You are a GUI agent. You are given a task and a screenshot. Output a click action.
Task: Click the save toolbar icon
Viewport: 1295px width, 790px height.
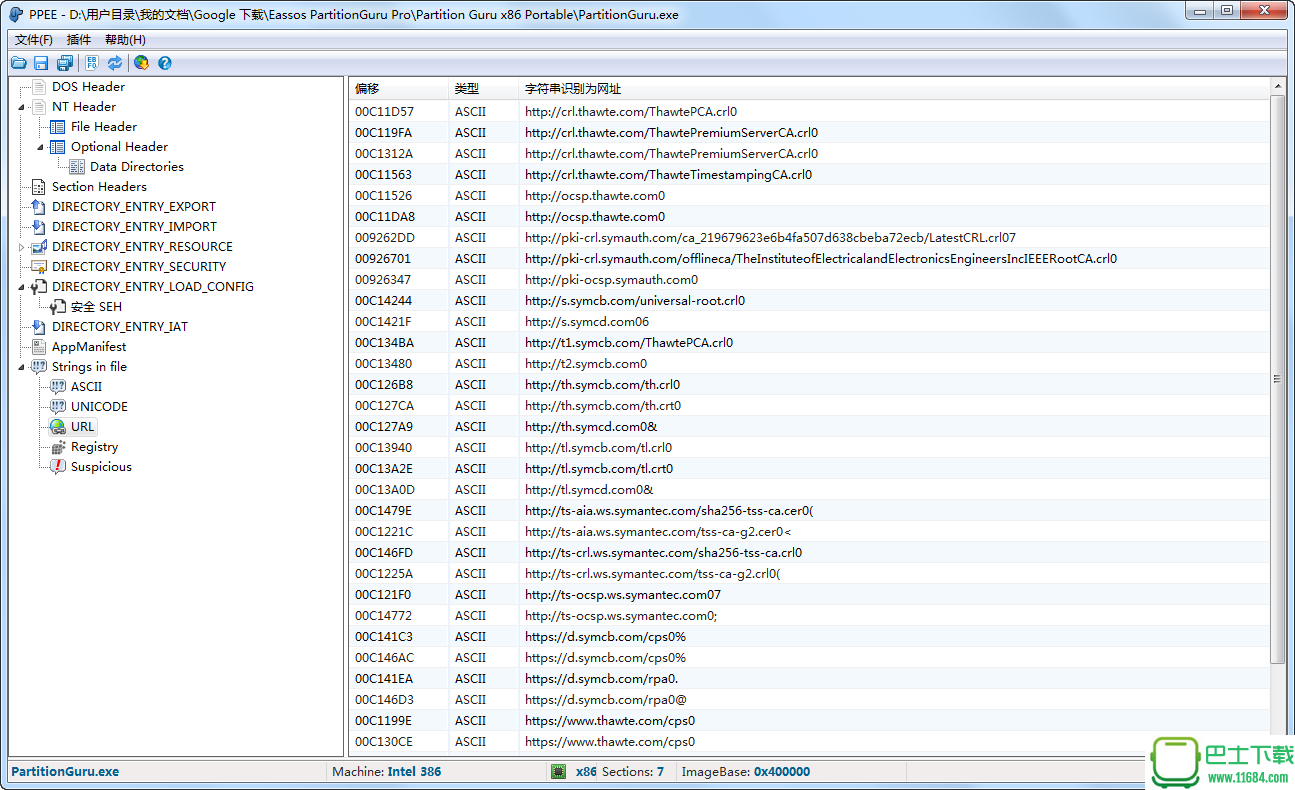tap(41, 63)
